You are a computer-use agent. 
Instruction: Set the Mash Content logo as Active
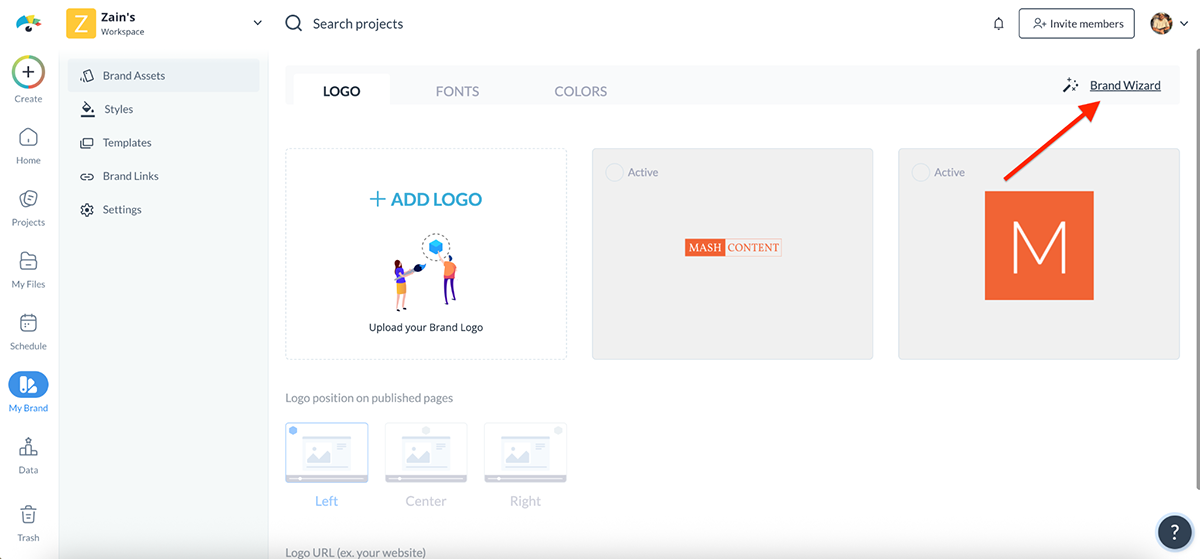coord(614,173)
